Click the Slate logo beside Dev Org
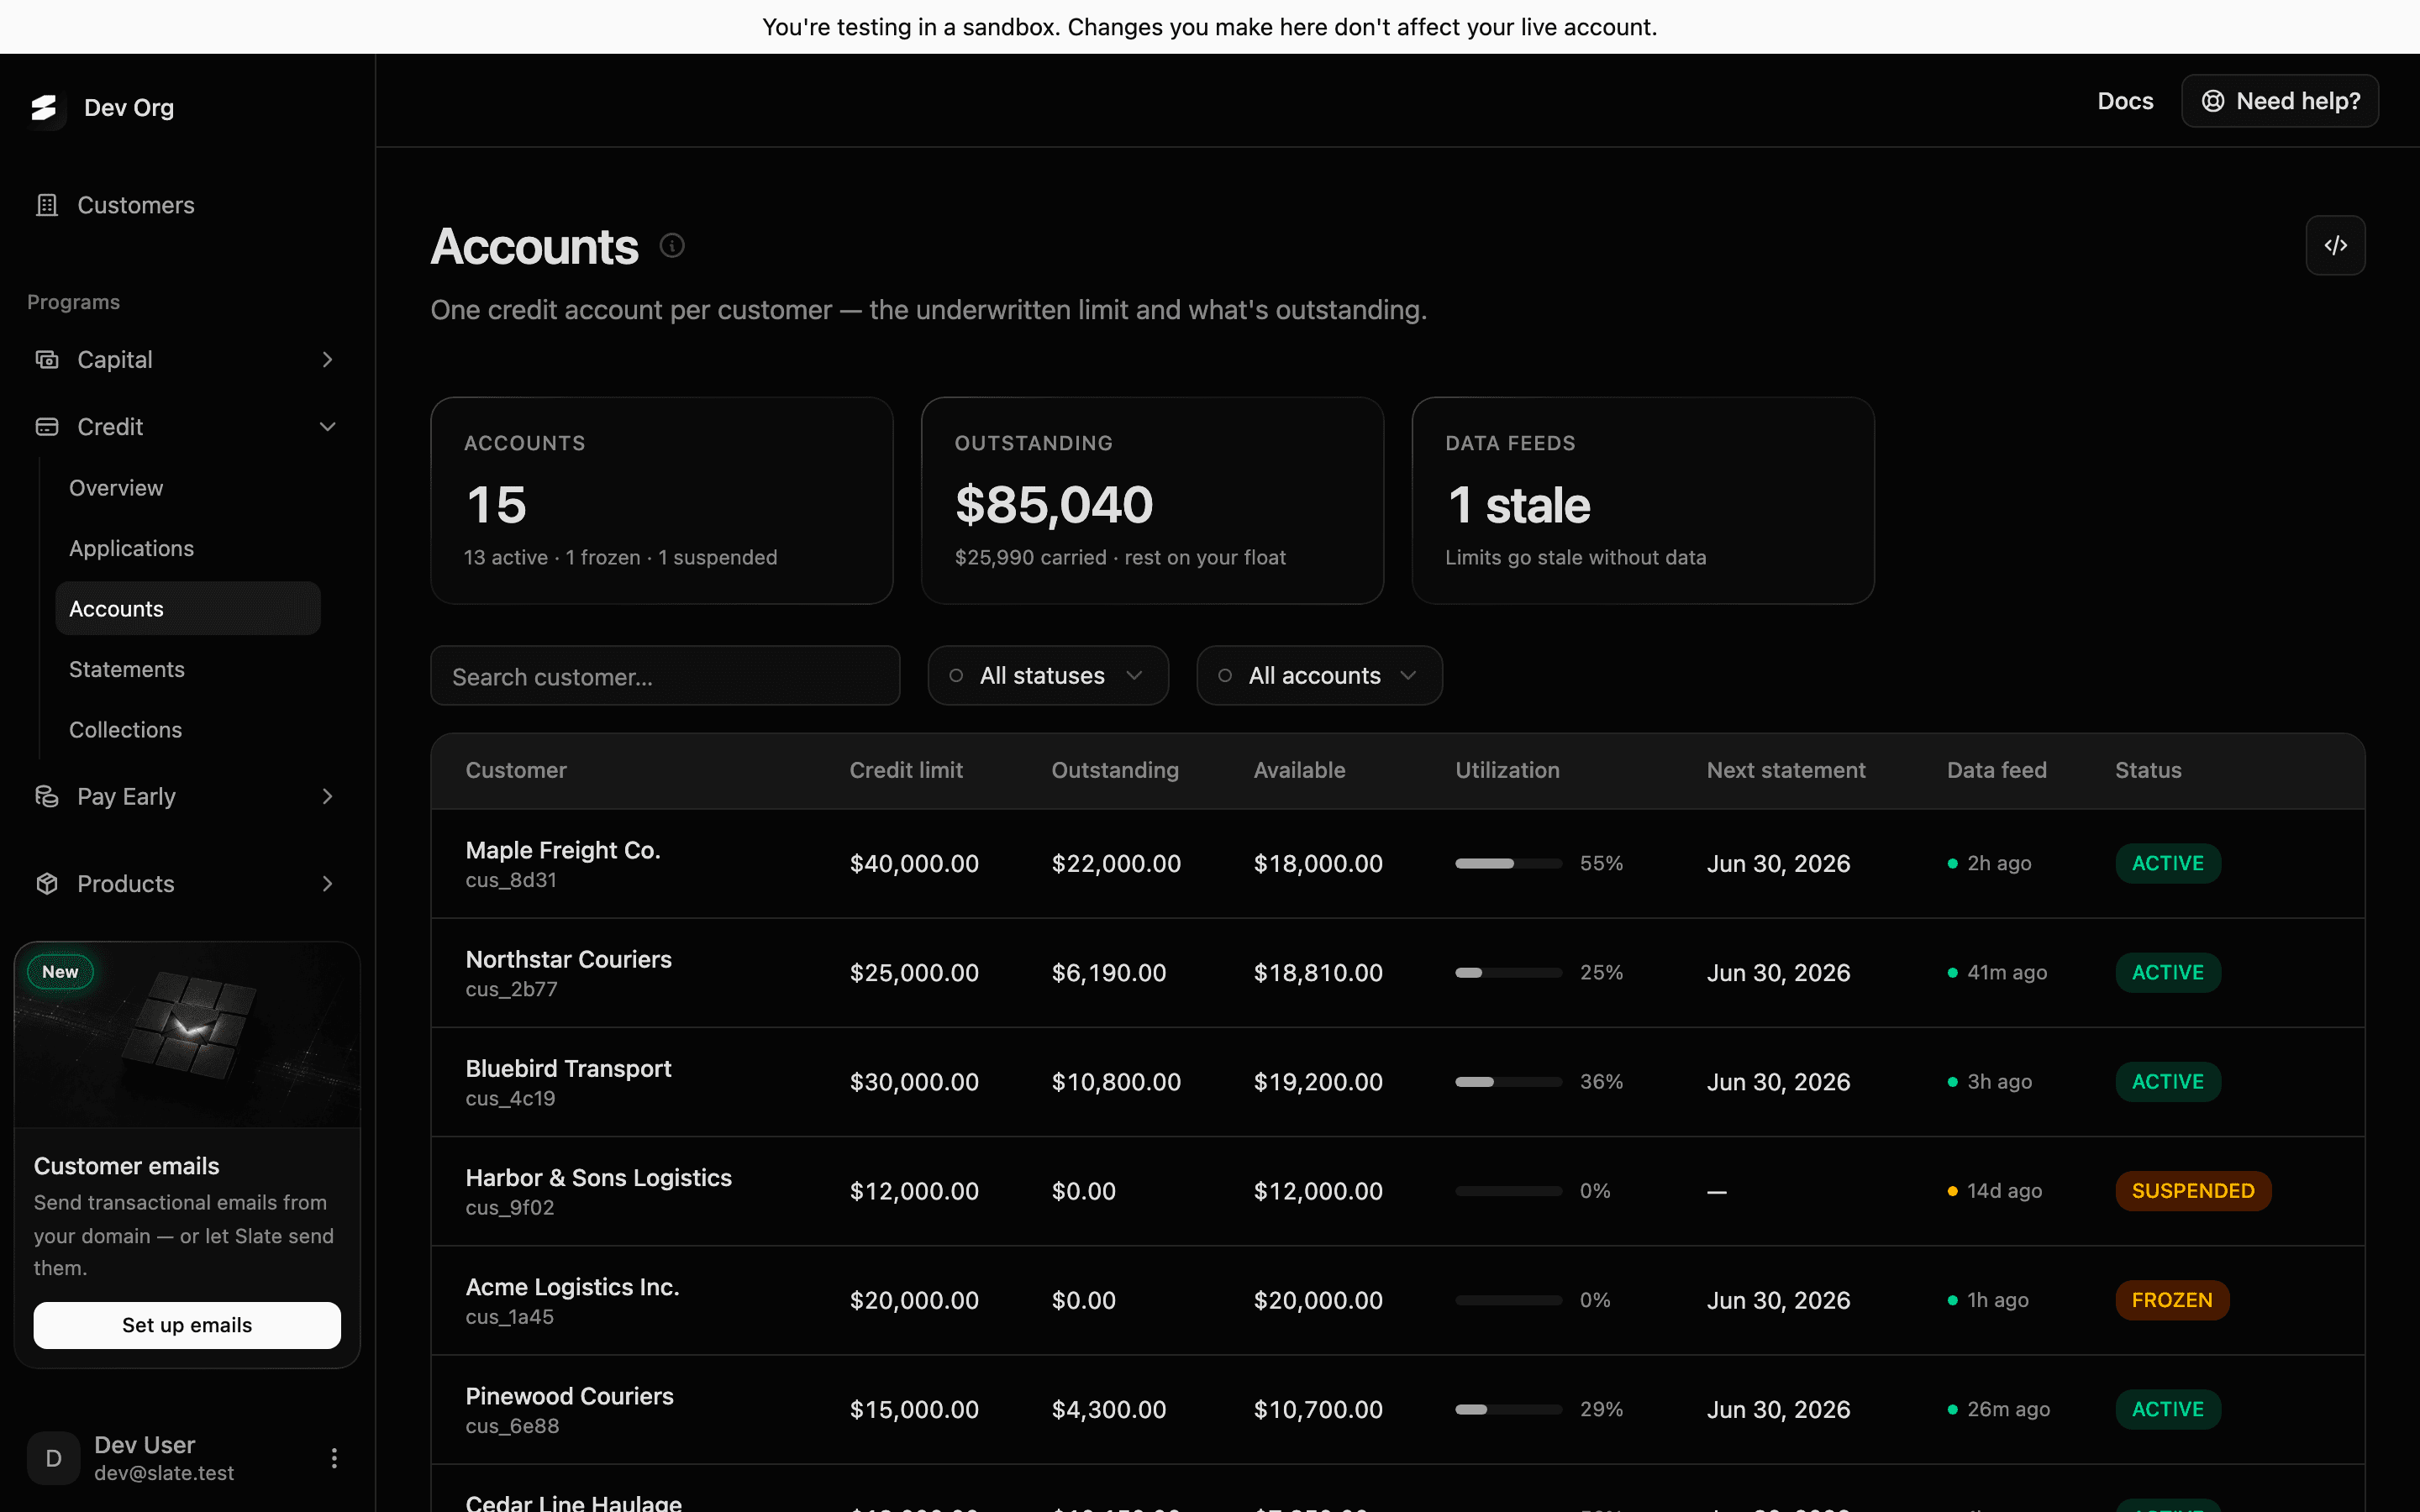This screenshot has height=1512, width=2420. coord(44,108)
